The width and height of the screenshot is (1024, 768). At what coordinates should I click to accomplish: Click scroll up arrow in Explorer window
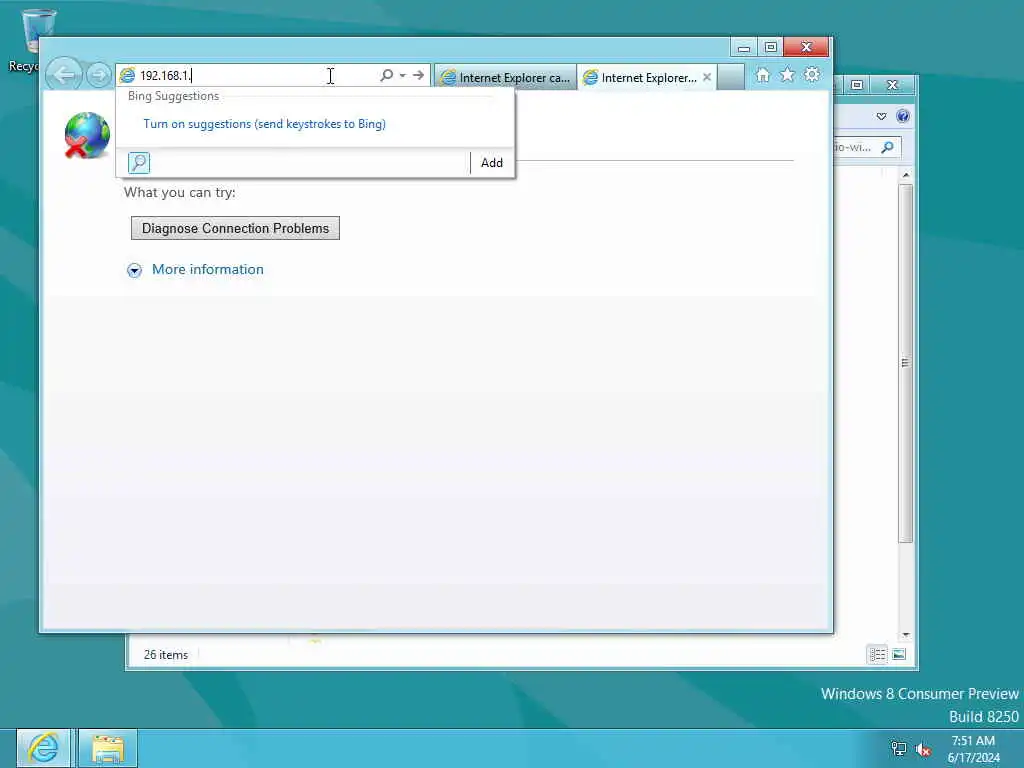pos(905,175)
